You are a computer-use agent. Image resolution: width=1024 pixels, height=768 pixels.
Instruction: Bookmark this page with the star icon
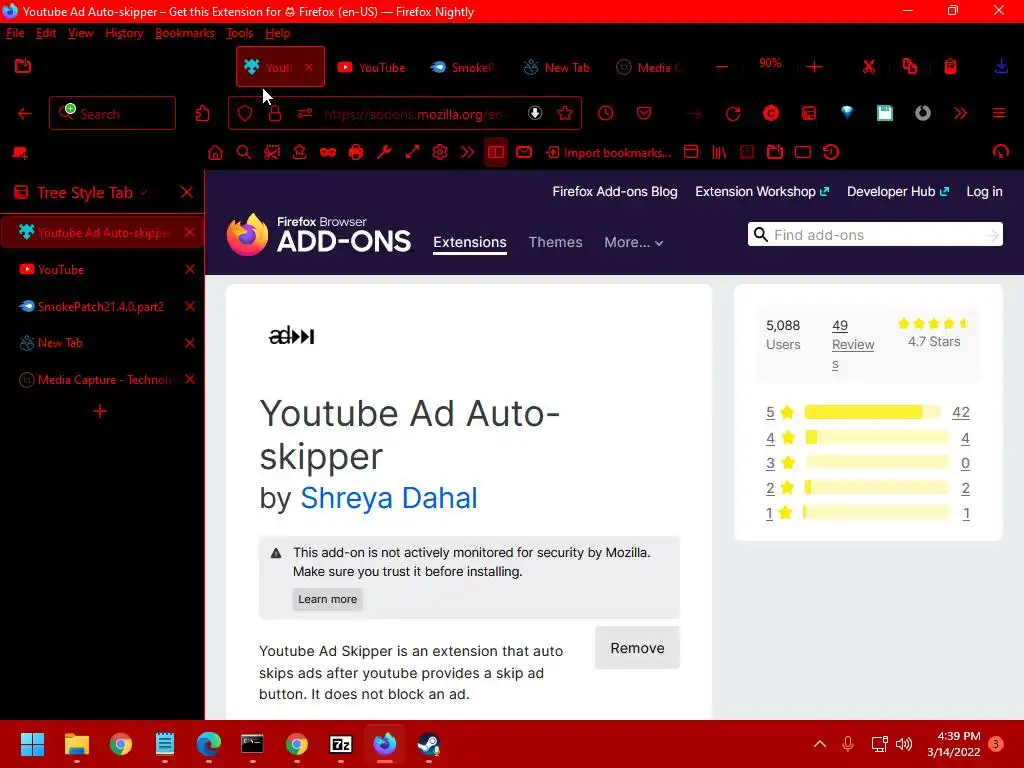pyautogui.click(x=565, y=113)
